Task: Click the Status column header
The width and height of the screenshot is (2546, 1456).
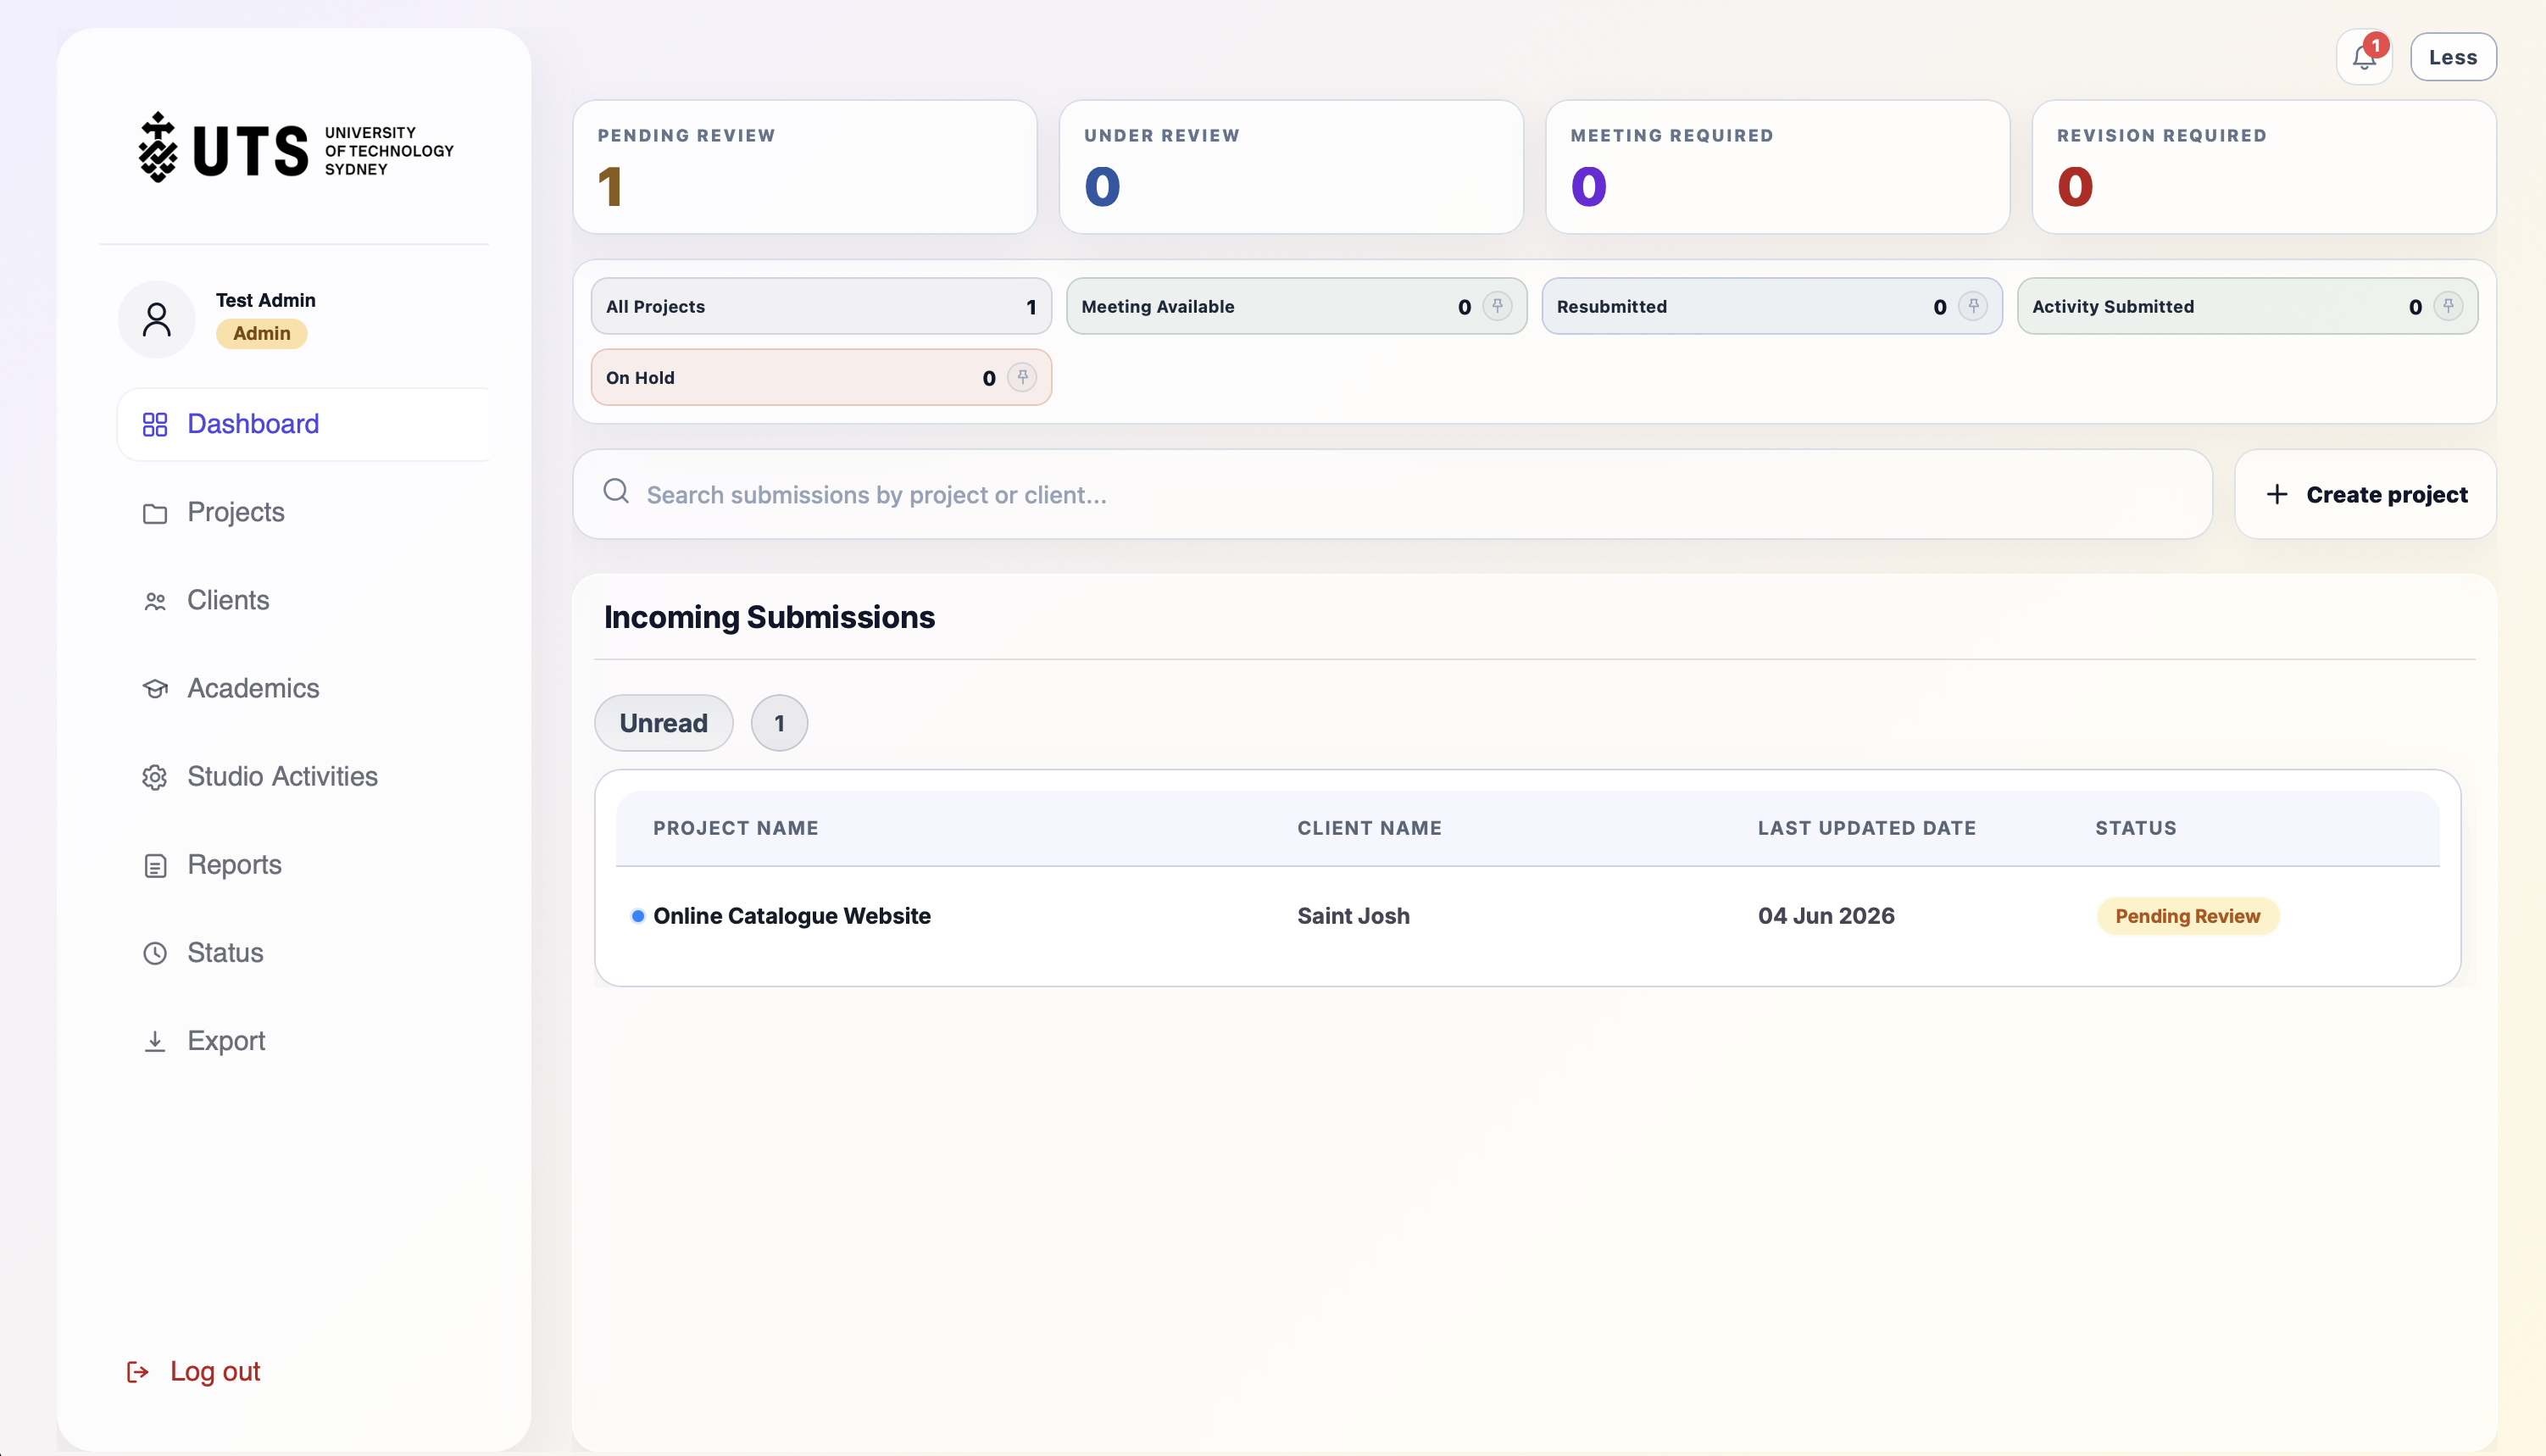Action: (2136, 828)
